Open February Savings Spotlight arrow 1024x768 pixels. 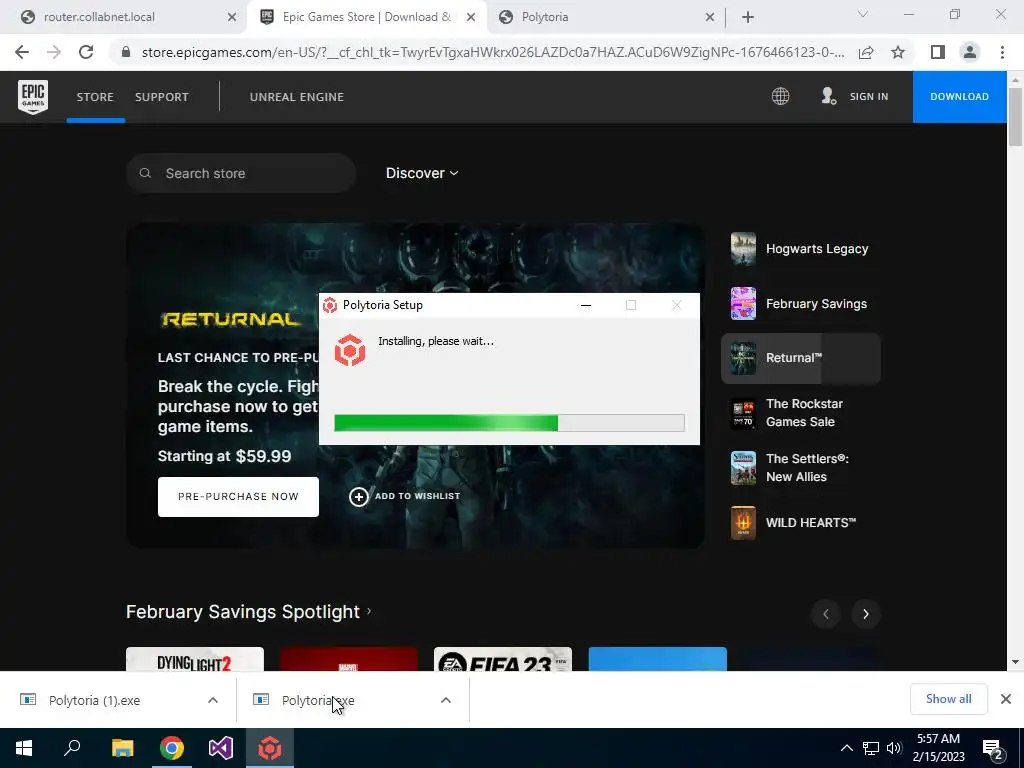coord(369,611)
